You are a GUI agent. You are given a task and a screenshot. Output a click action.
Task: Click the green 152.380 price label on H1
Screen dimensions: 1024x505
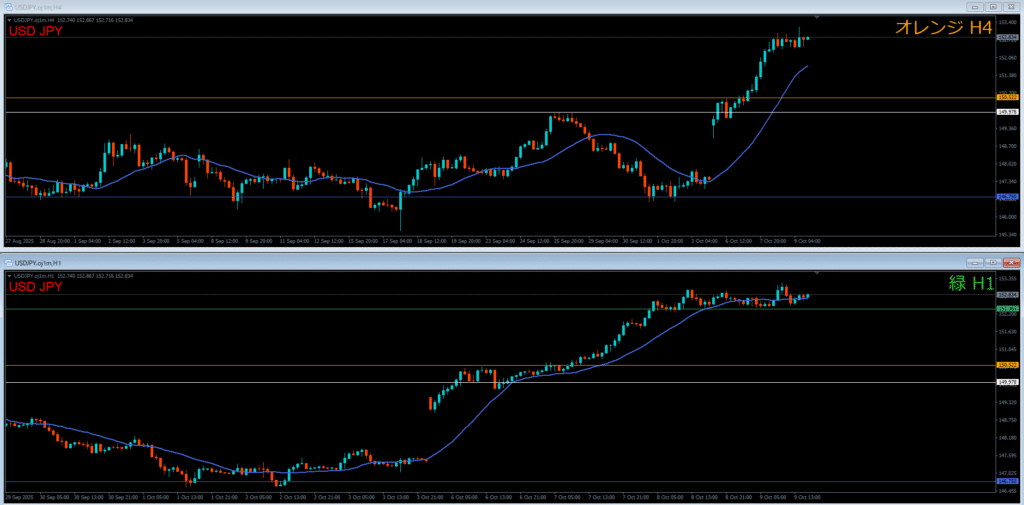point(1008,309)
